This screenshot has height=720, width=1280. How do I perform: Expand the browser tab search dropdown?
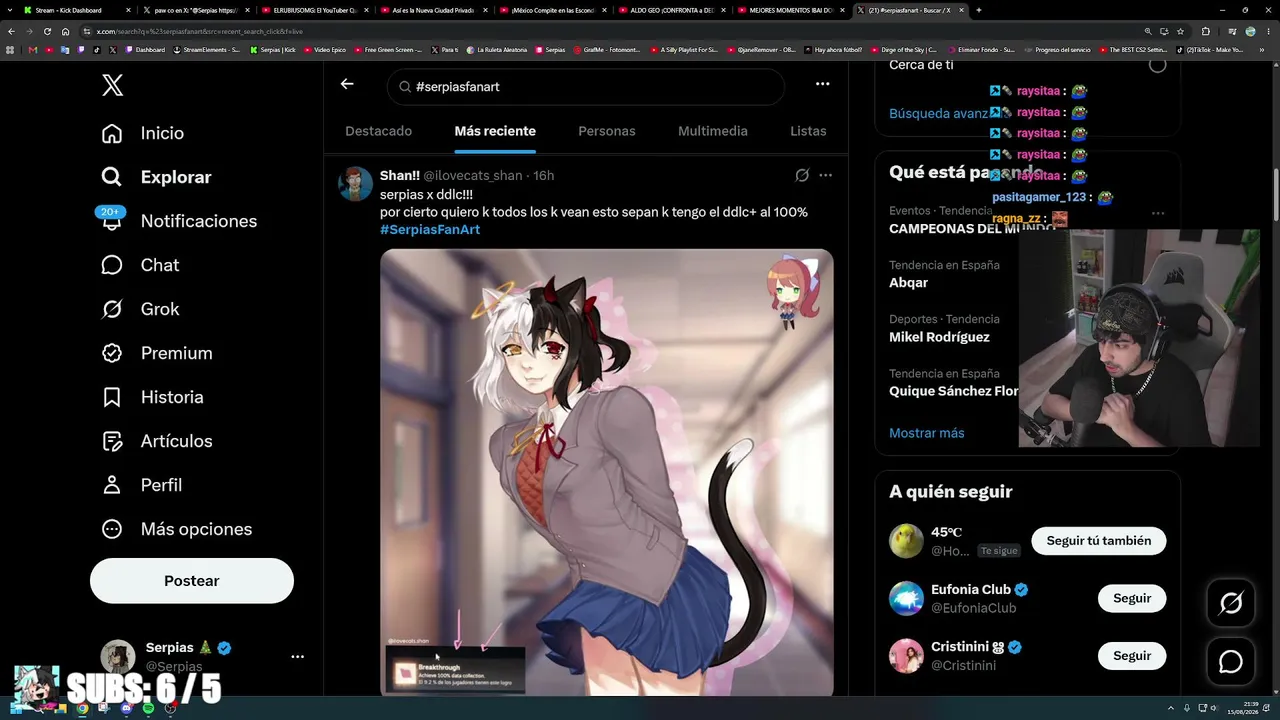click(x=10, y=10)
